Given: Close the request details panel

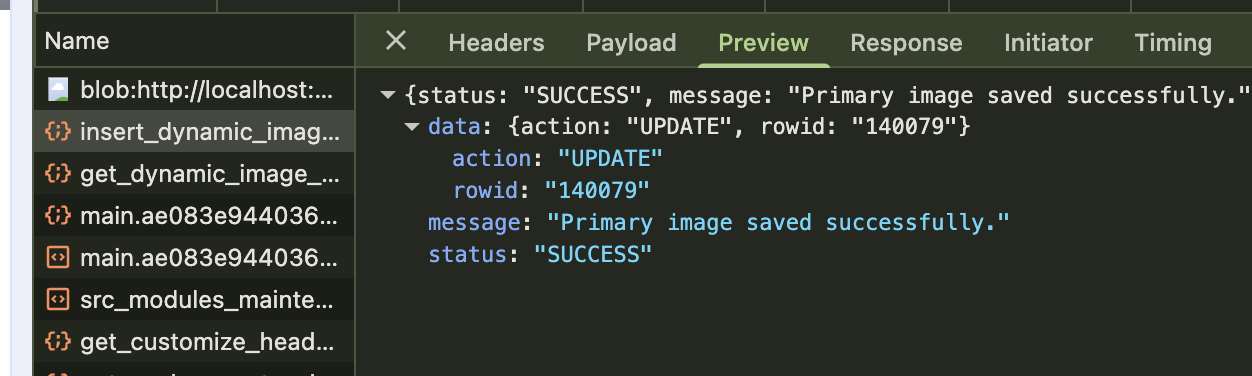Looking at the screenshot, I should (x=396, y=41).
